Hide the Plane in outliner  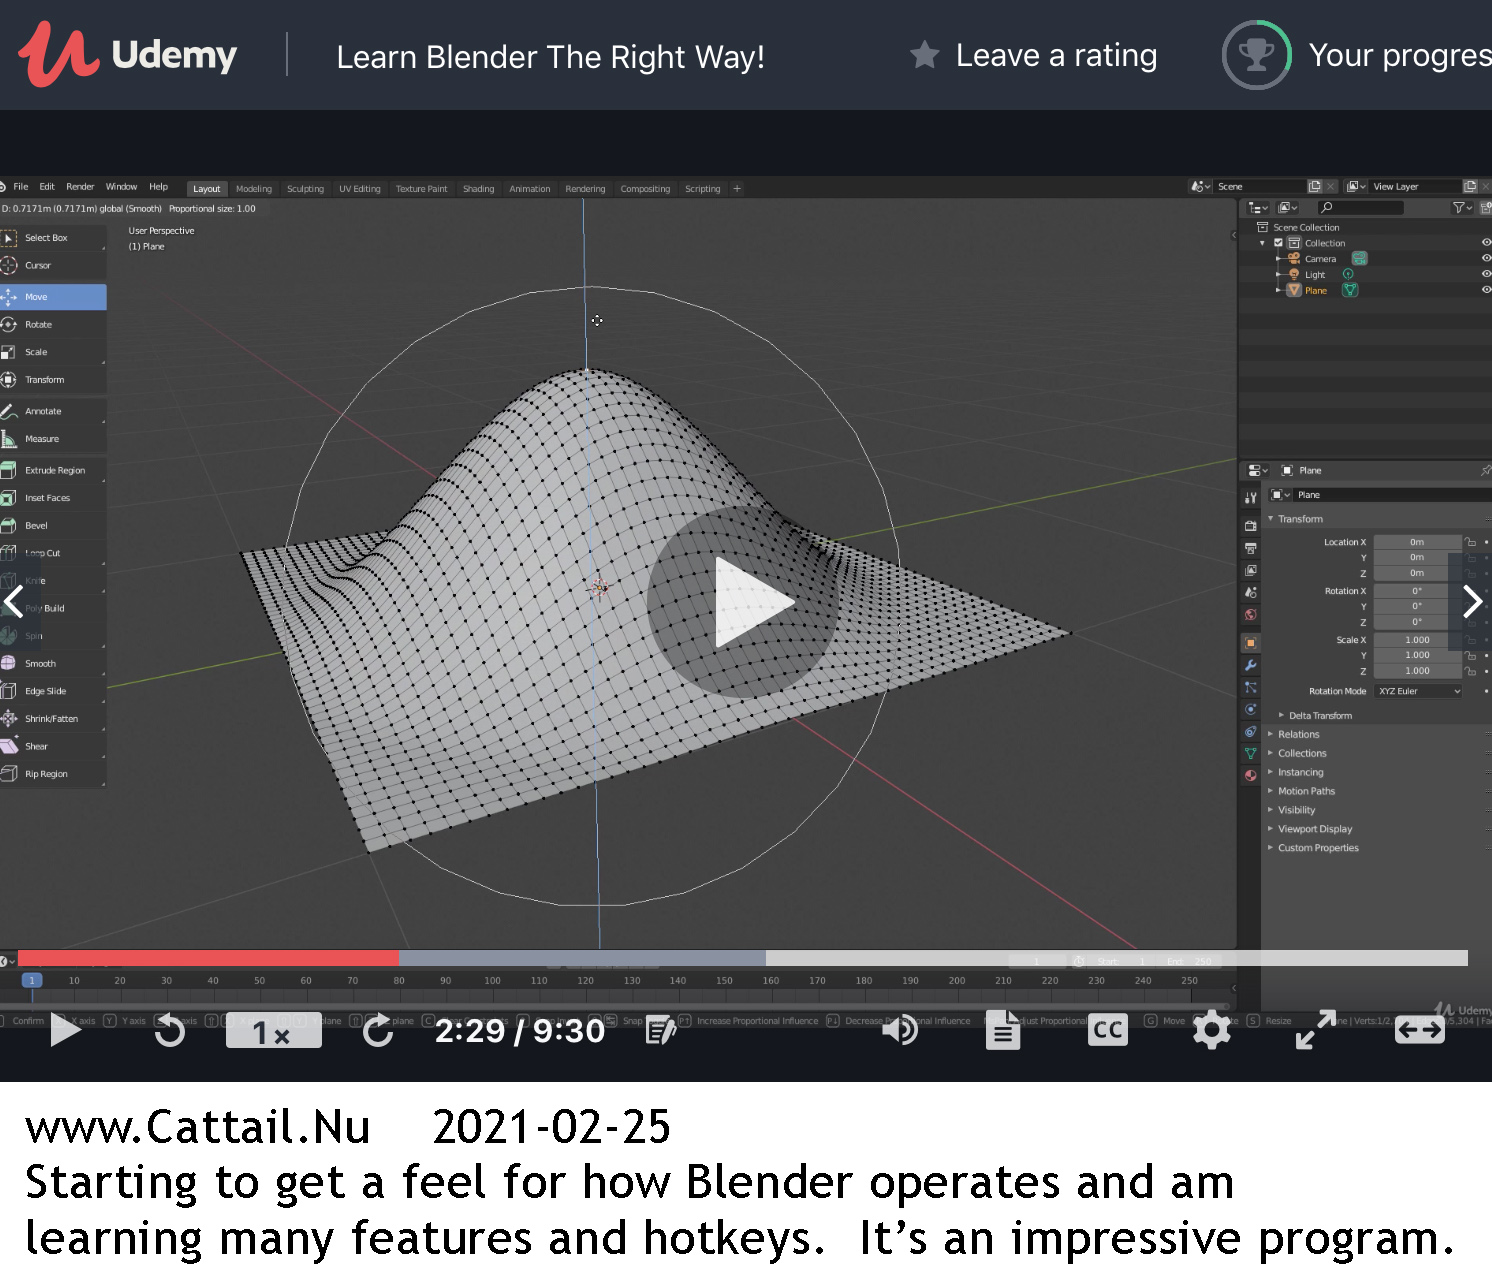pyautogui.click(x=1486, y=290)
